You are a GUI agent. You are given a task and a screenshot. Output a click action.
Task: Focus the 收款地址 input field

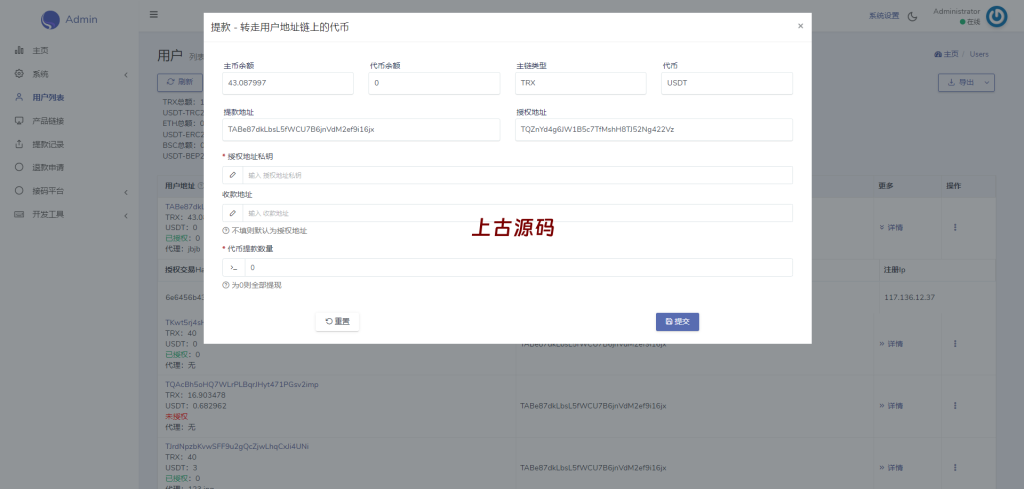[x=517, y=213]
